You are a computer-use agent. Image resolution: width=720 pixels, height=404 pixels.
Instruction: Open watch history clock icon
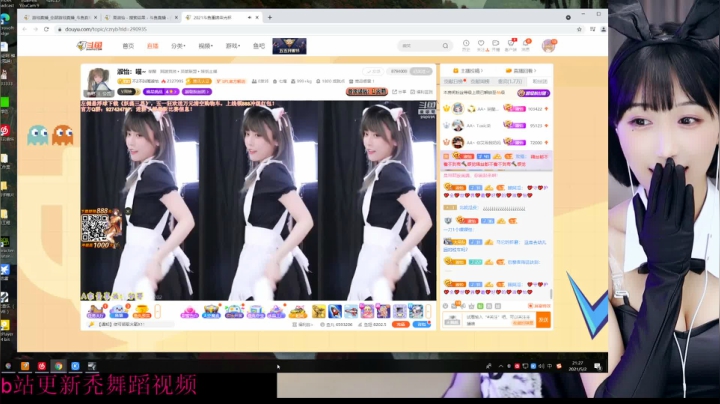tap(466, 45)
